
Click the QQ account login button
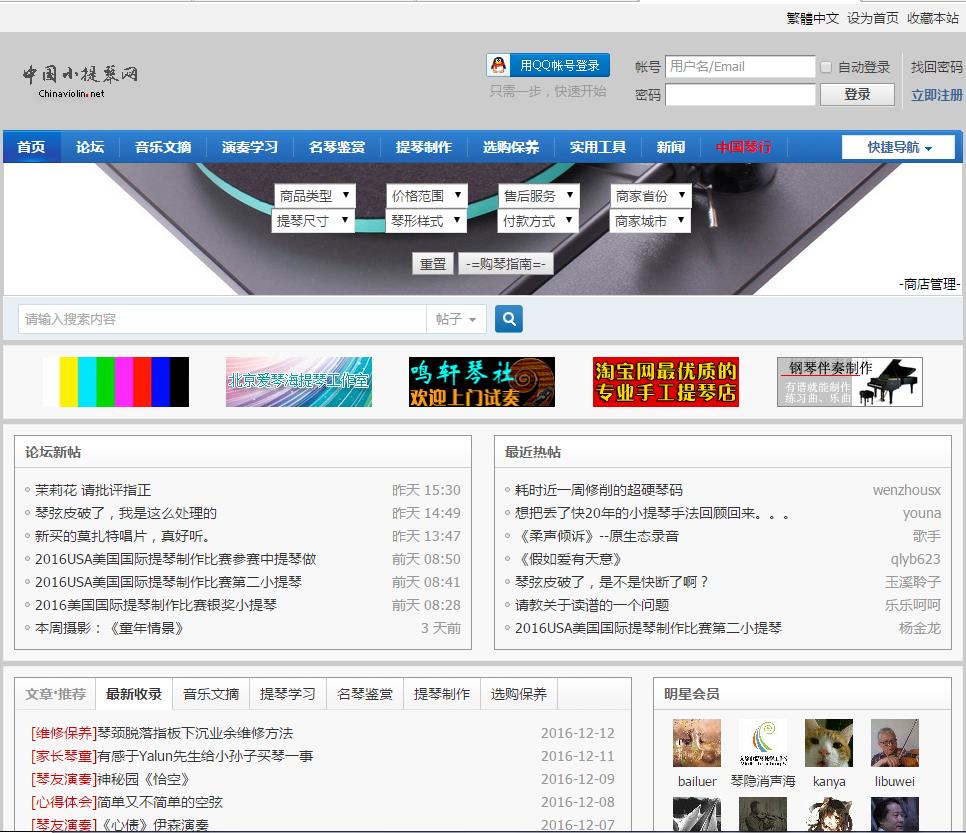click(548, 65)
